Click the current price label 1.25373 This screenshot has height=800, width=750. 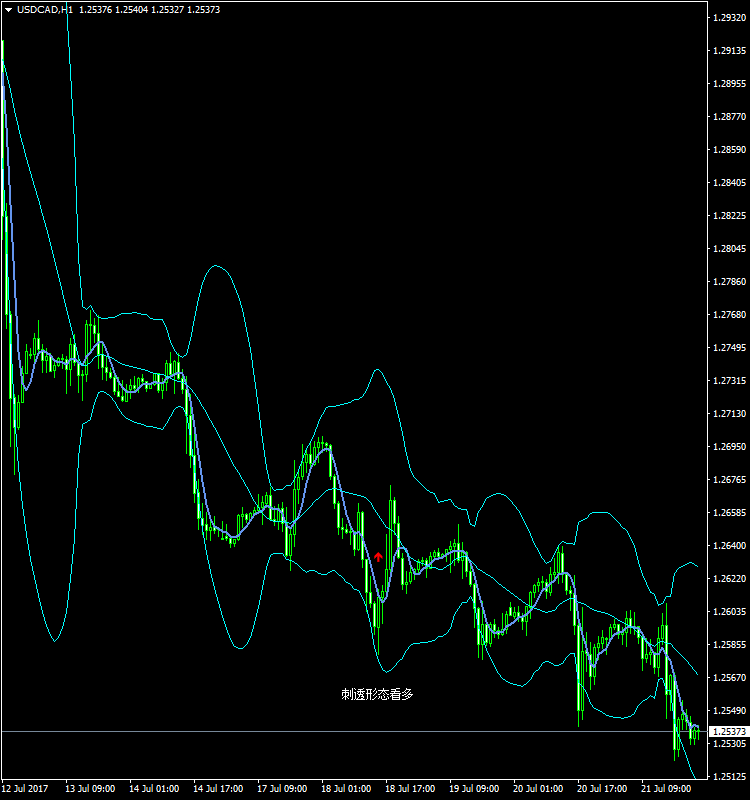(729, 732)
